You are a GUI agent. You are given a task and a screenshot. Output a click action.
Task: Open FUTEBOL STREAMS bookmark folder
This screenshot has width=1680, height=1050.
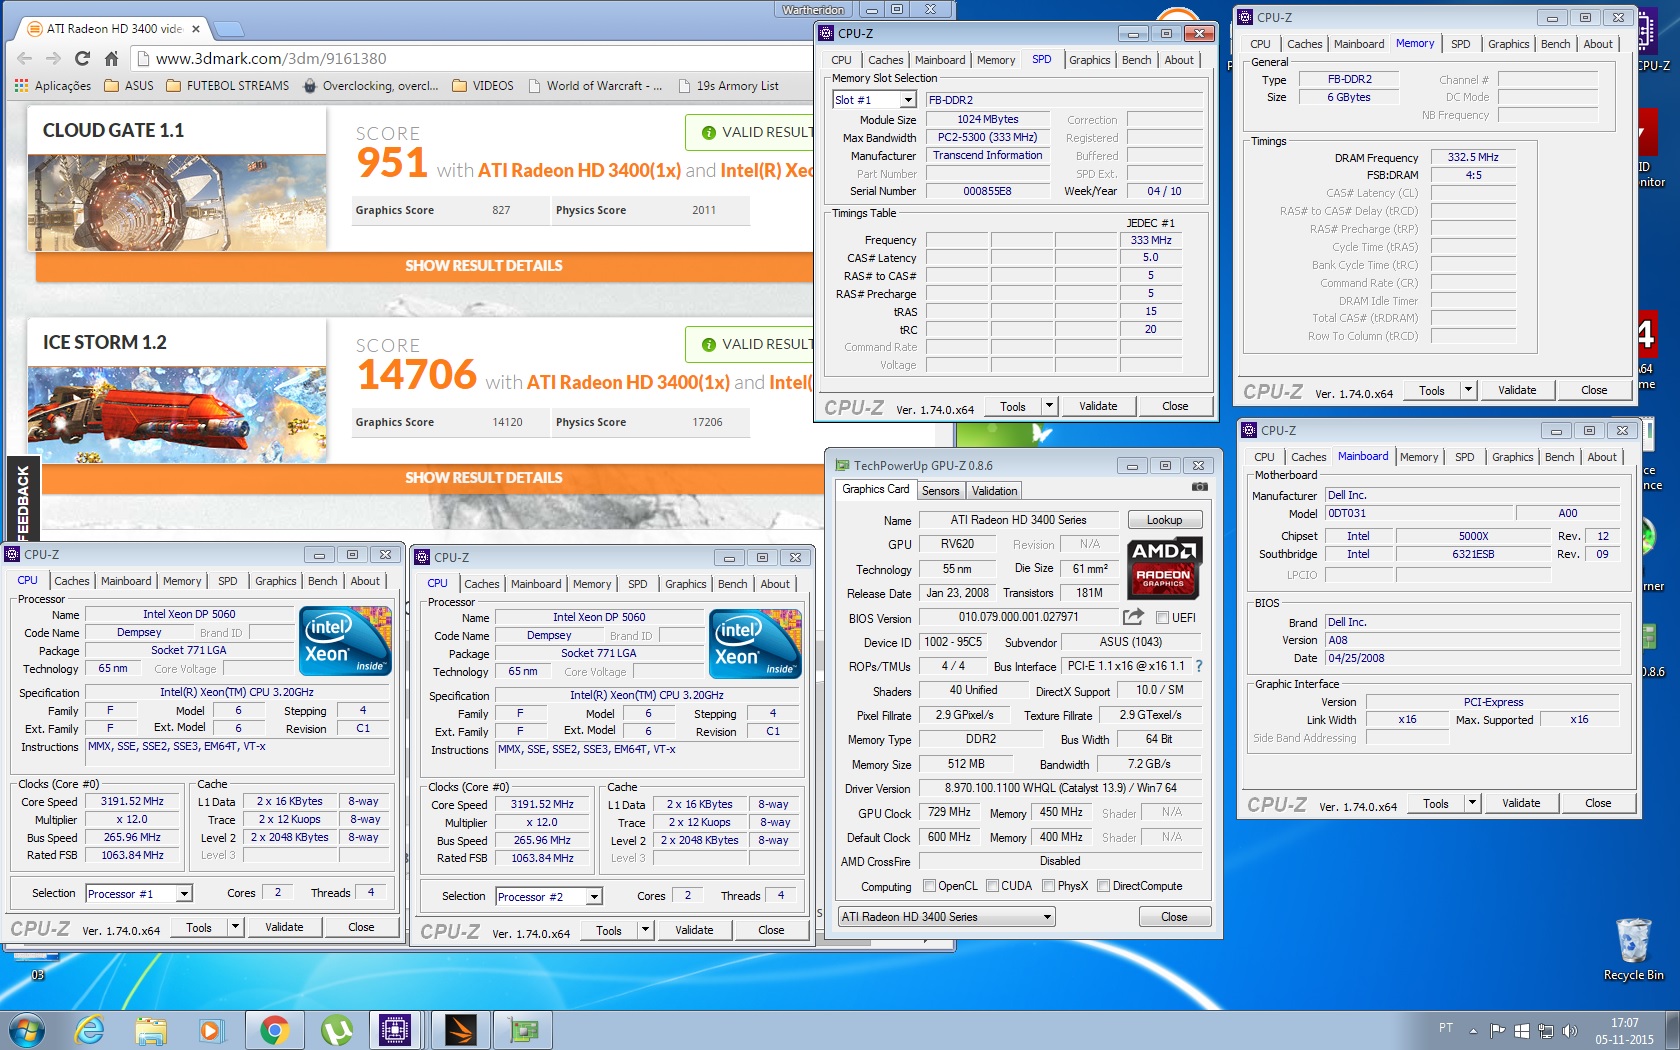pos(227,86)
